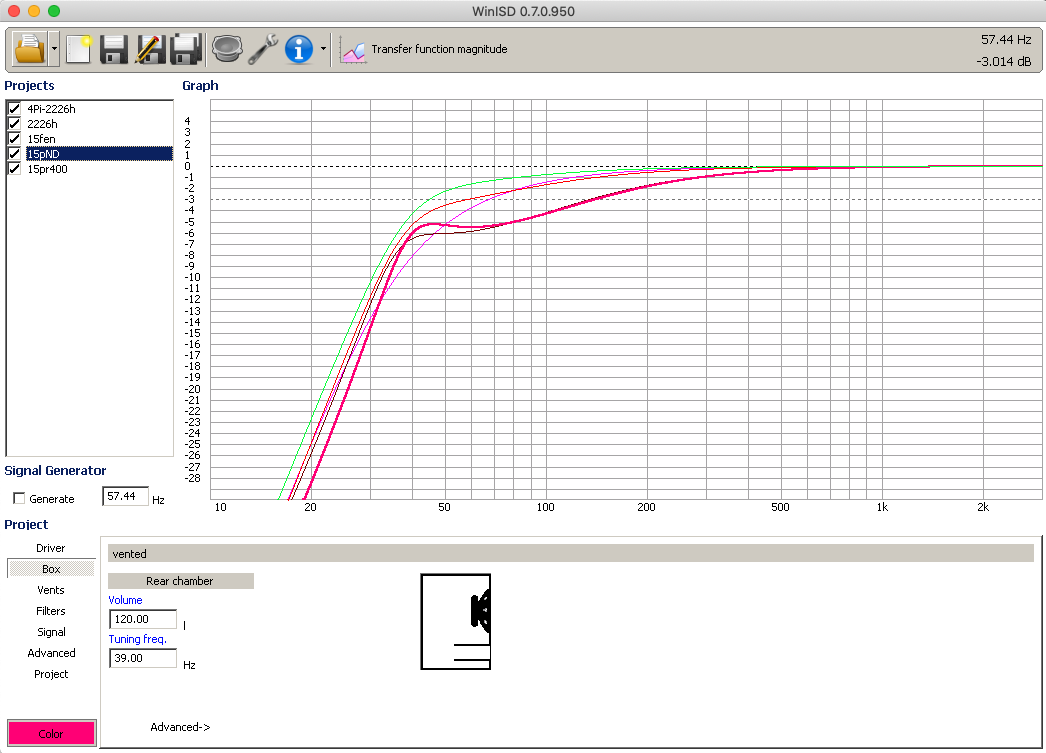Toggle the 15pND project checkbox
Screen dimensions: 1046x753
(14, 154)
